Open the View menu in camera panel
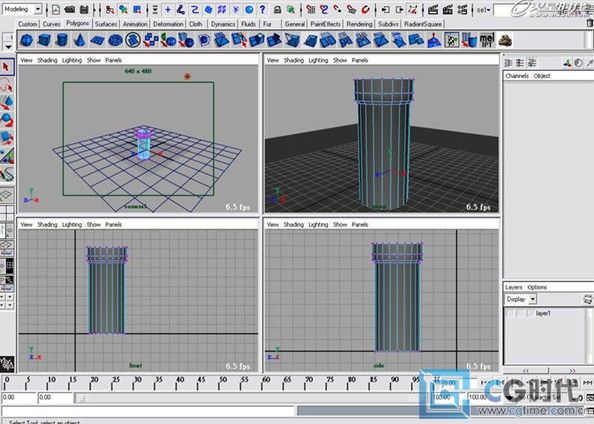The width and height of the screenshot is (594, 424). pos(26,60)
